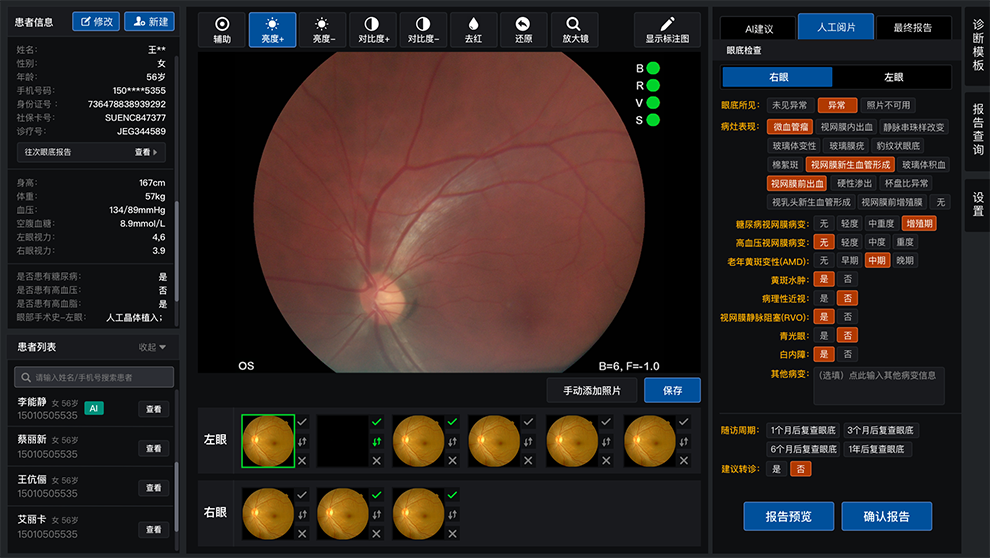Toggle the 硬性渗出 lesion option

[855, 183]
